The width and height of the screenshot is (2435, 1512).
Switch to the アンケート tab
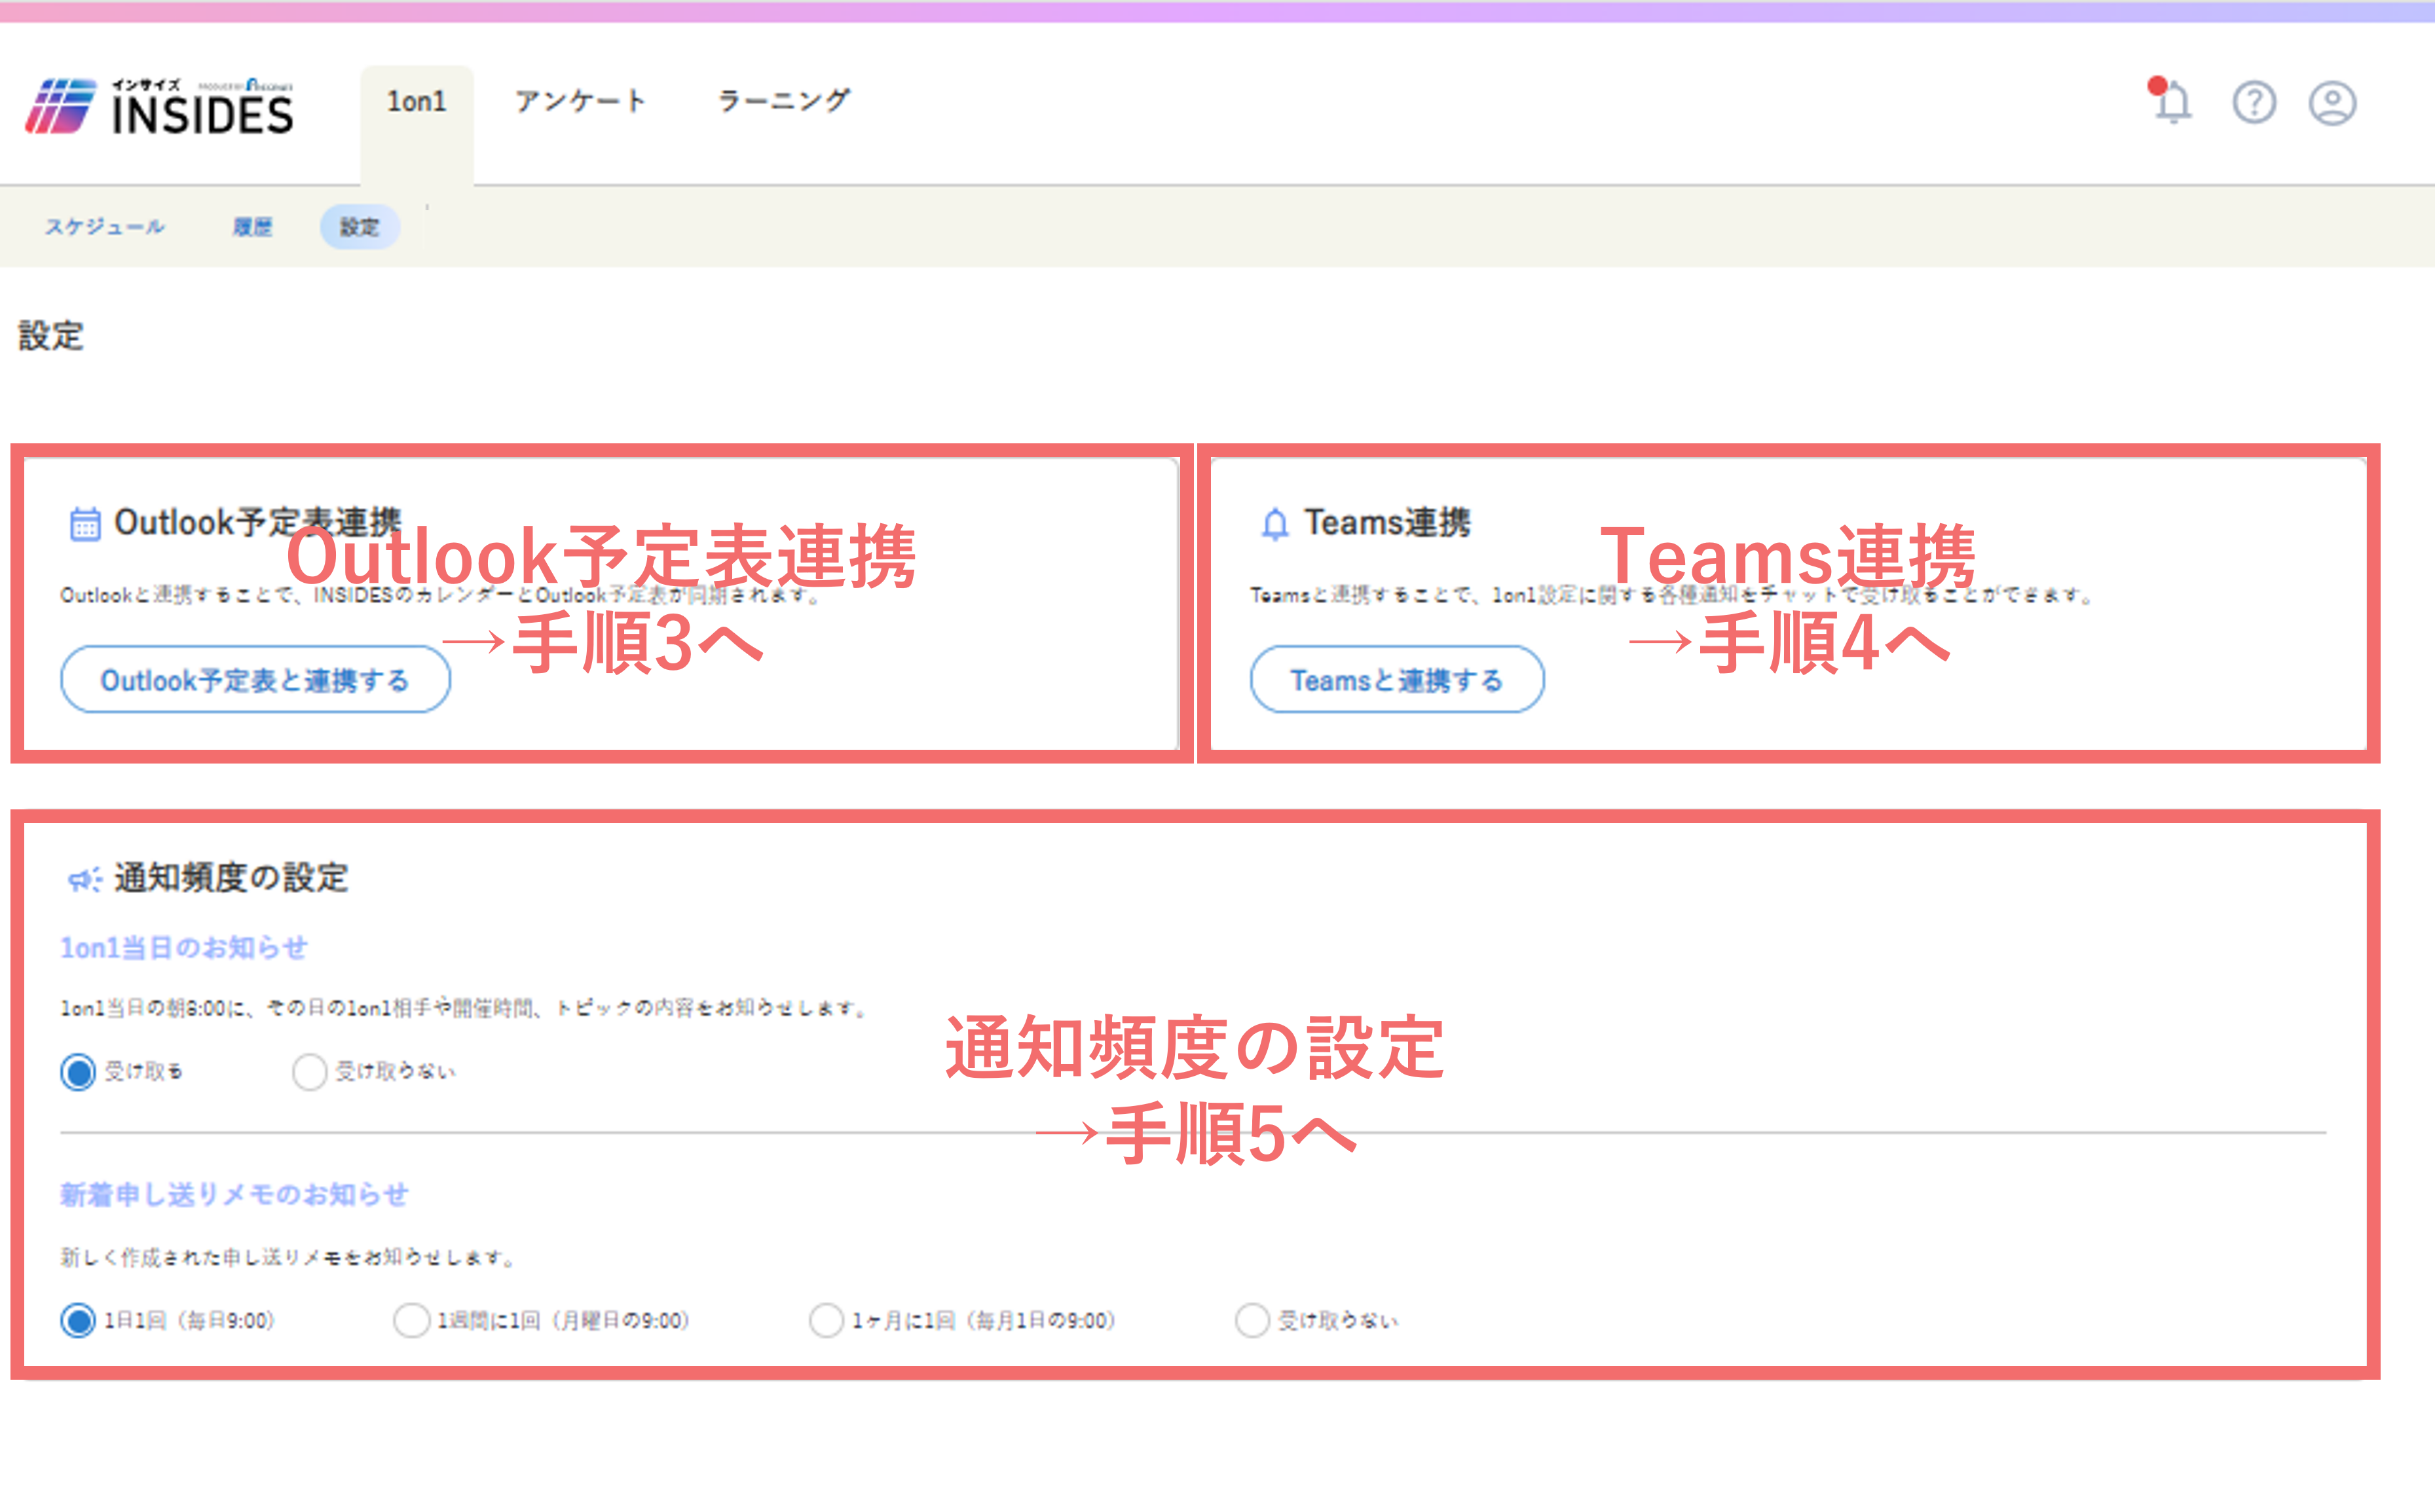click(580, 101)
